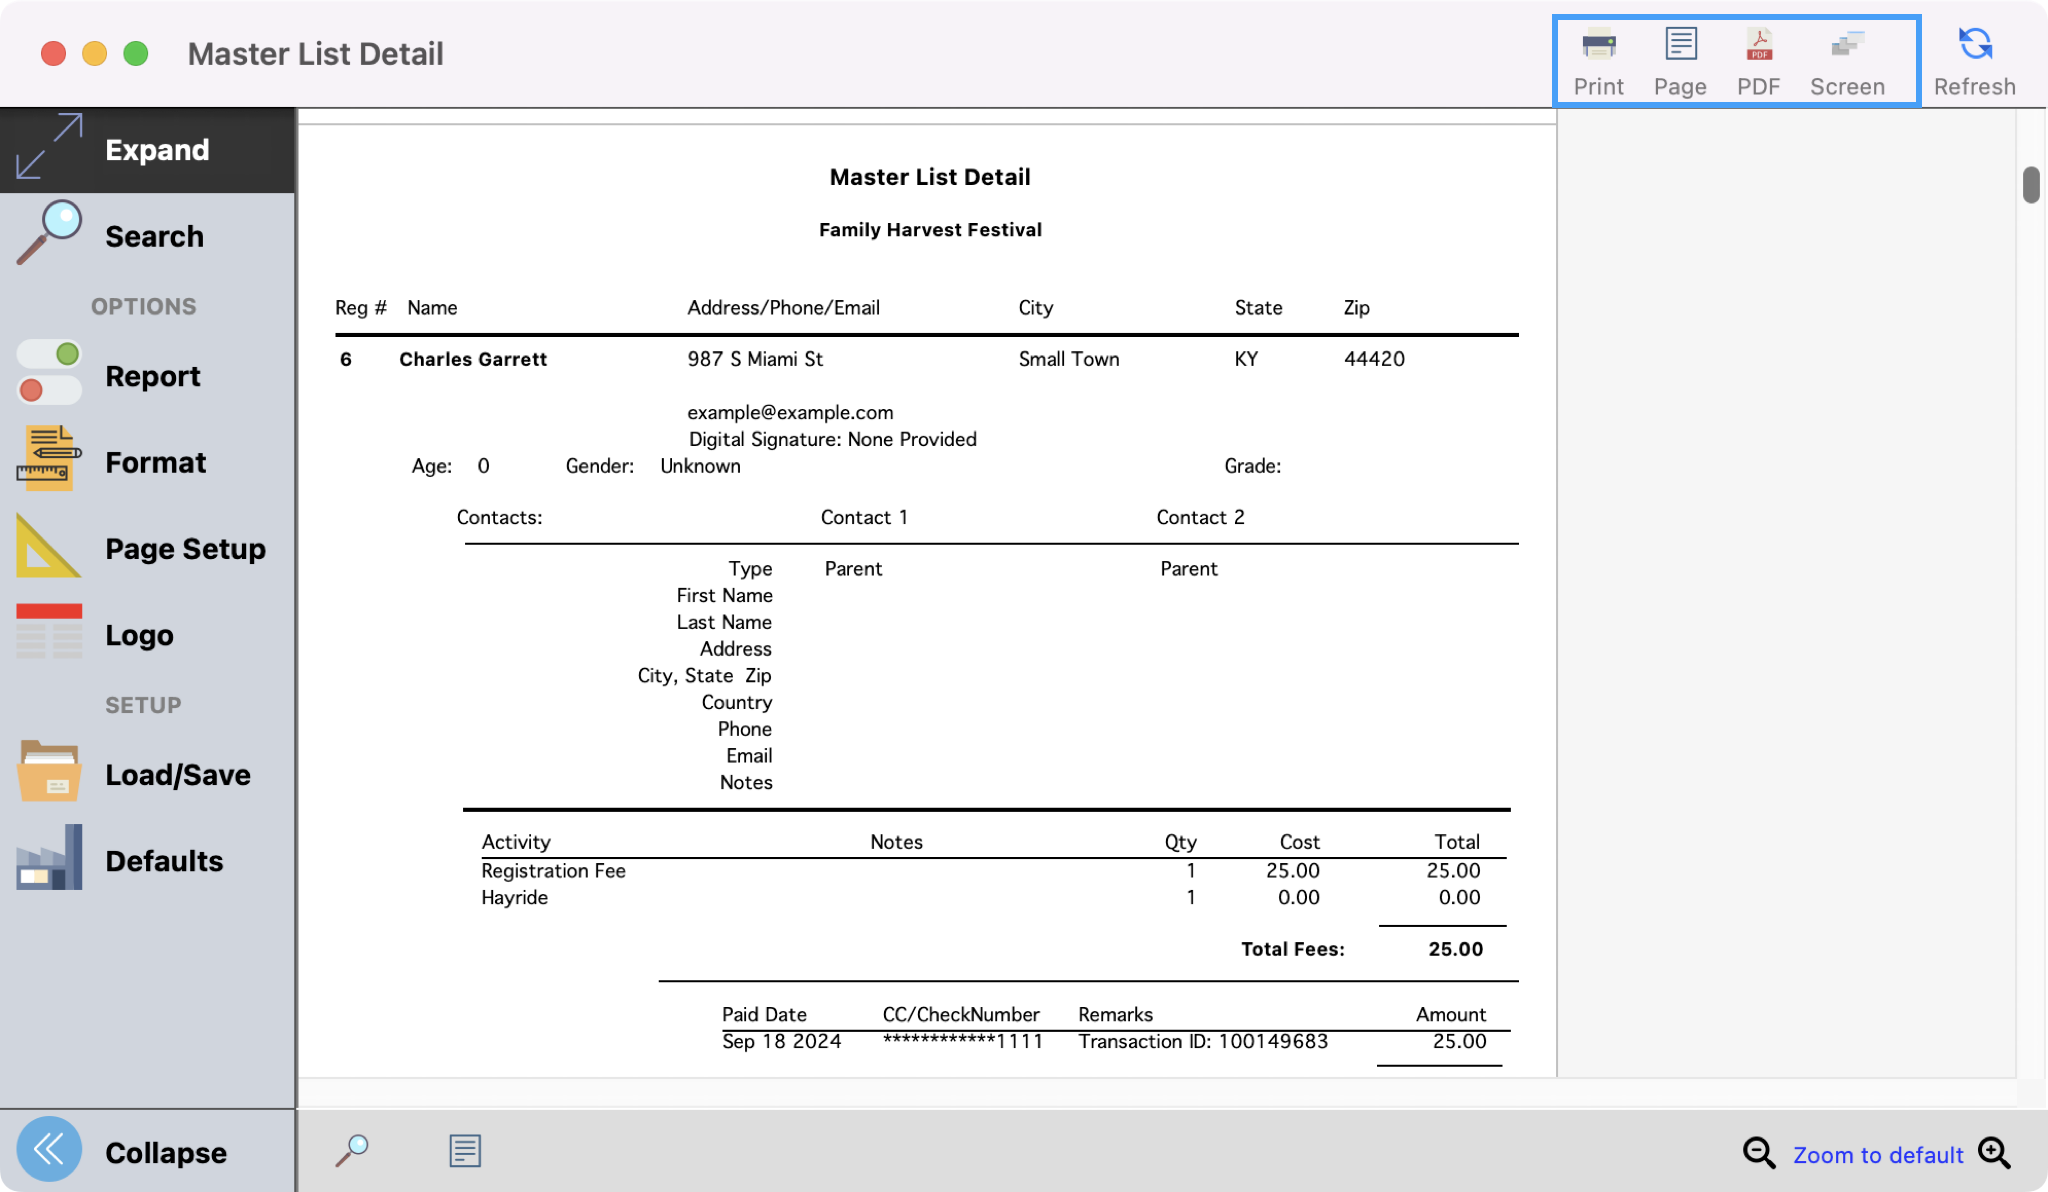2048x1192 pixels.
Task: Zoom in using the rightmost magnifier icon
Action: coord(1995,1153)
